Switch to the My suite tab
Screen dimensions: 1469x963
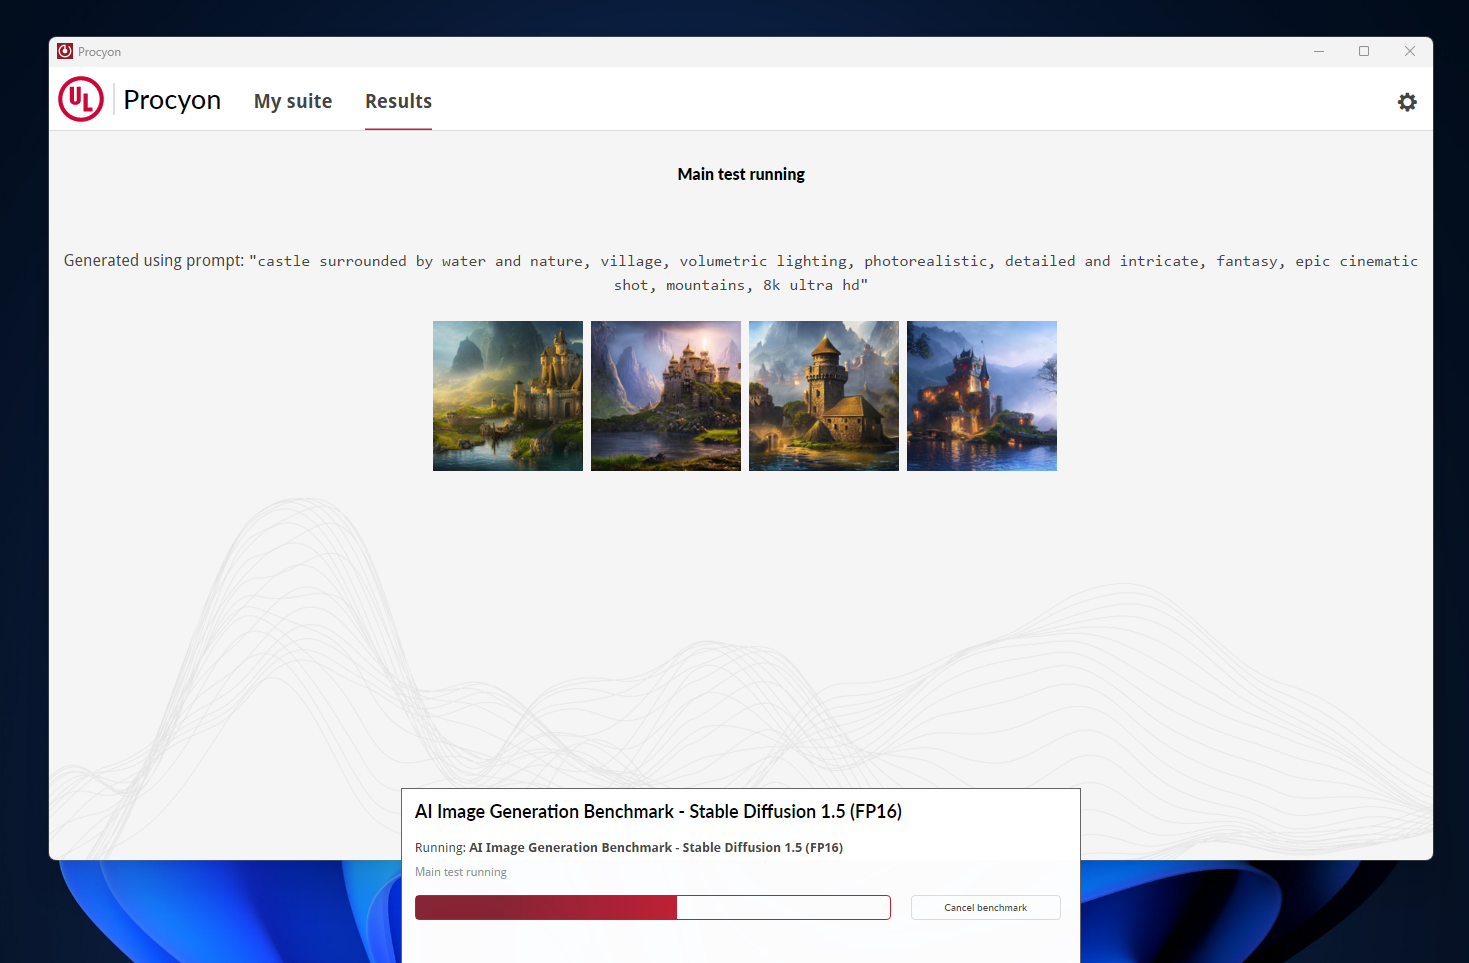(293, 101)
